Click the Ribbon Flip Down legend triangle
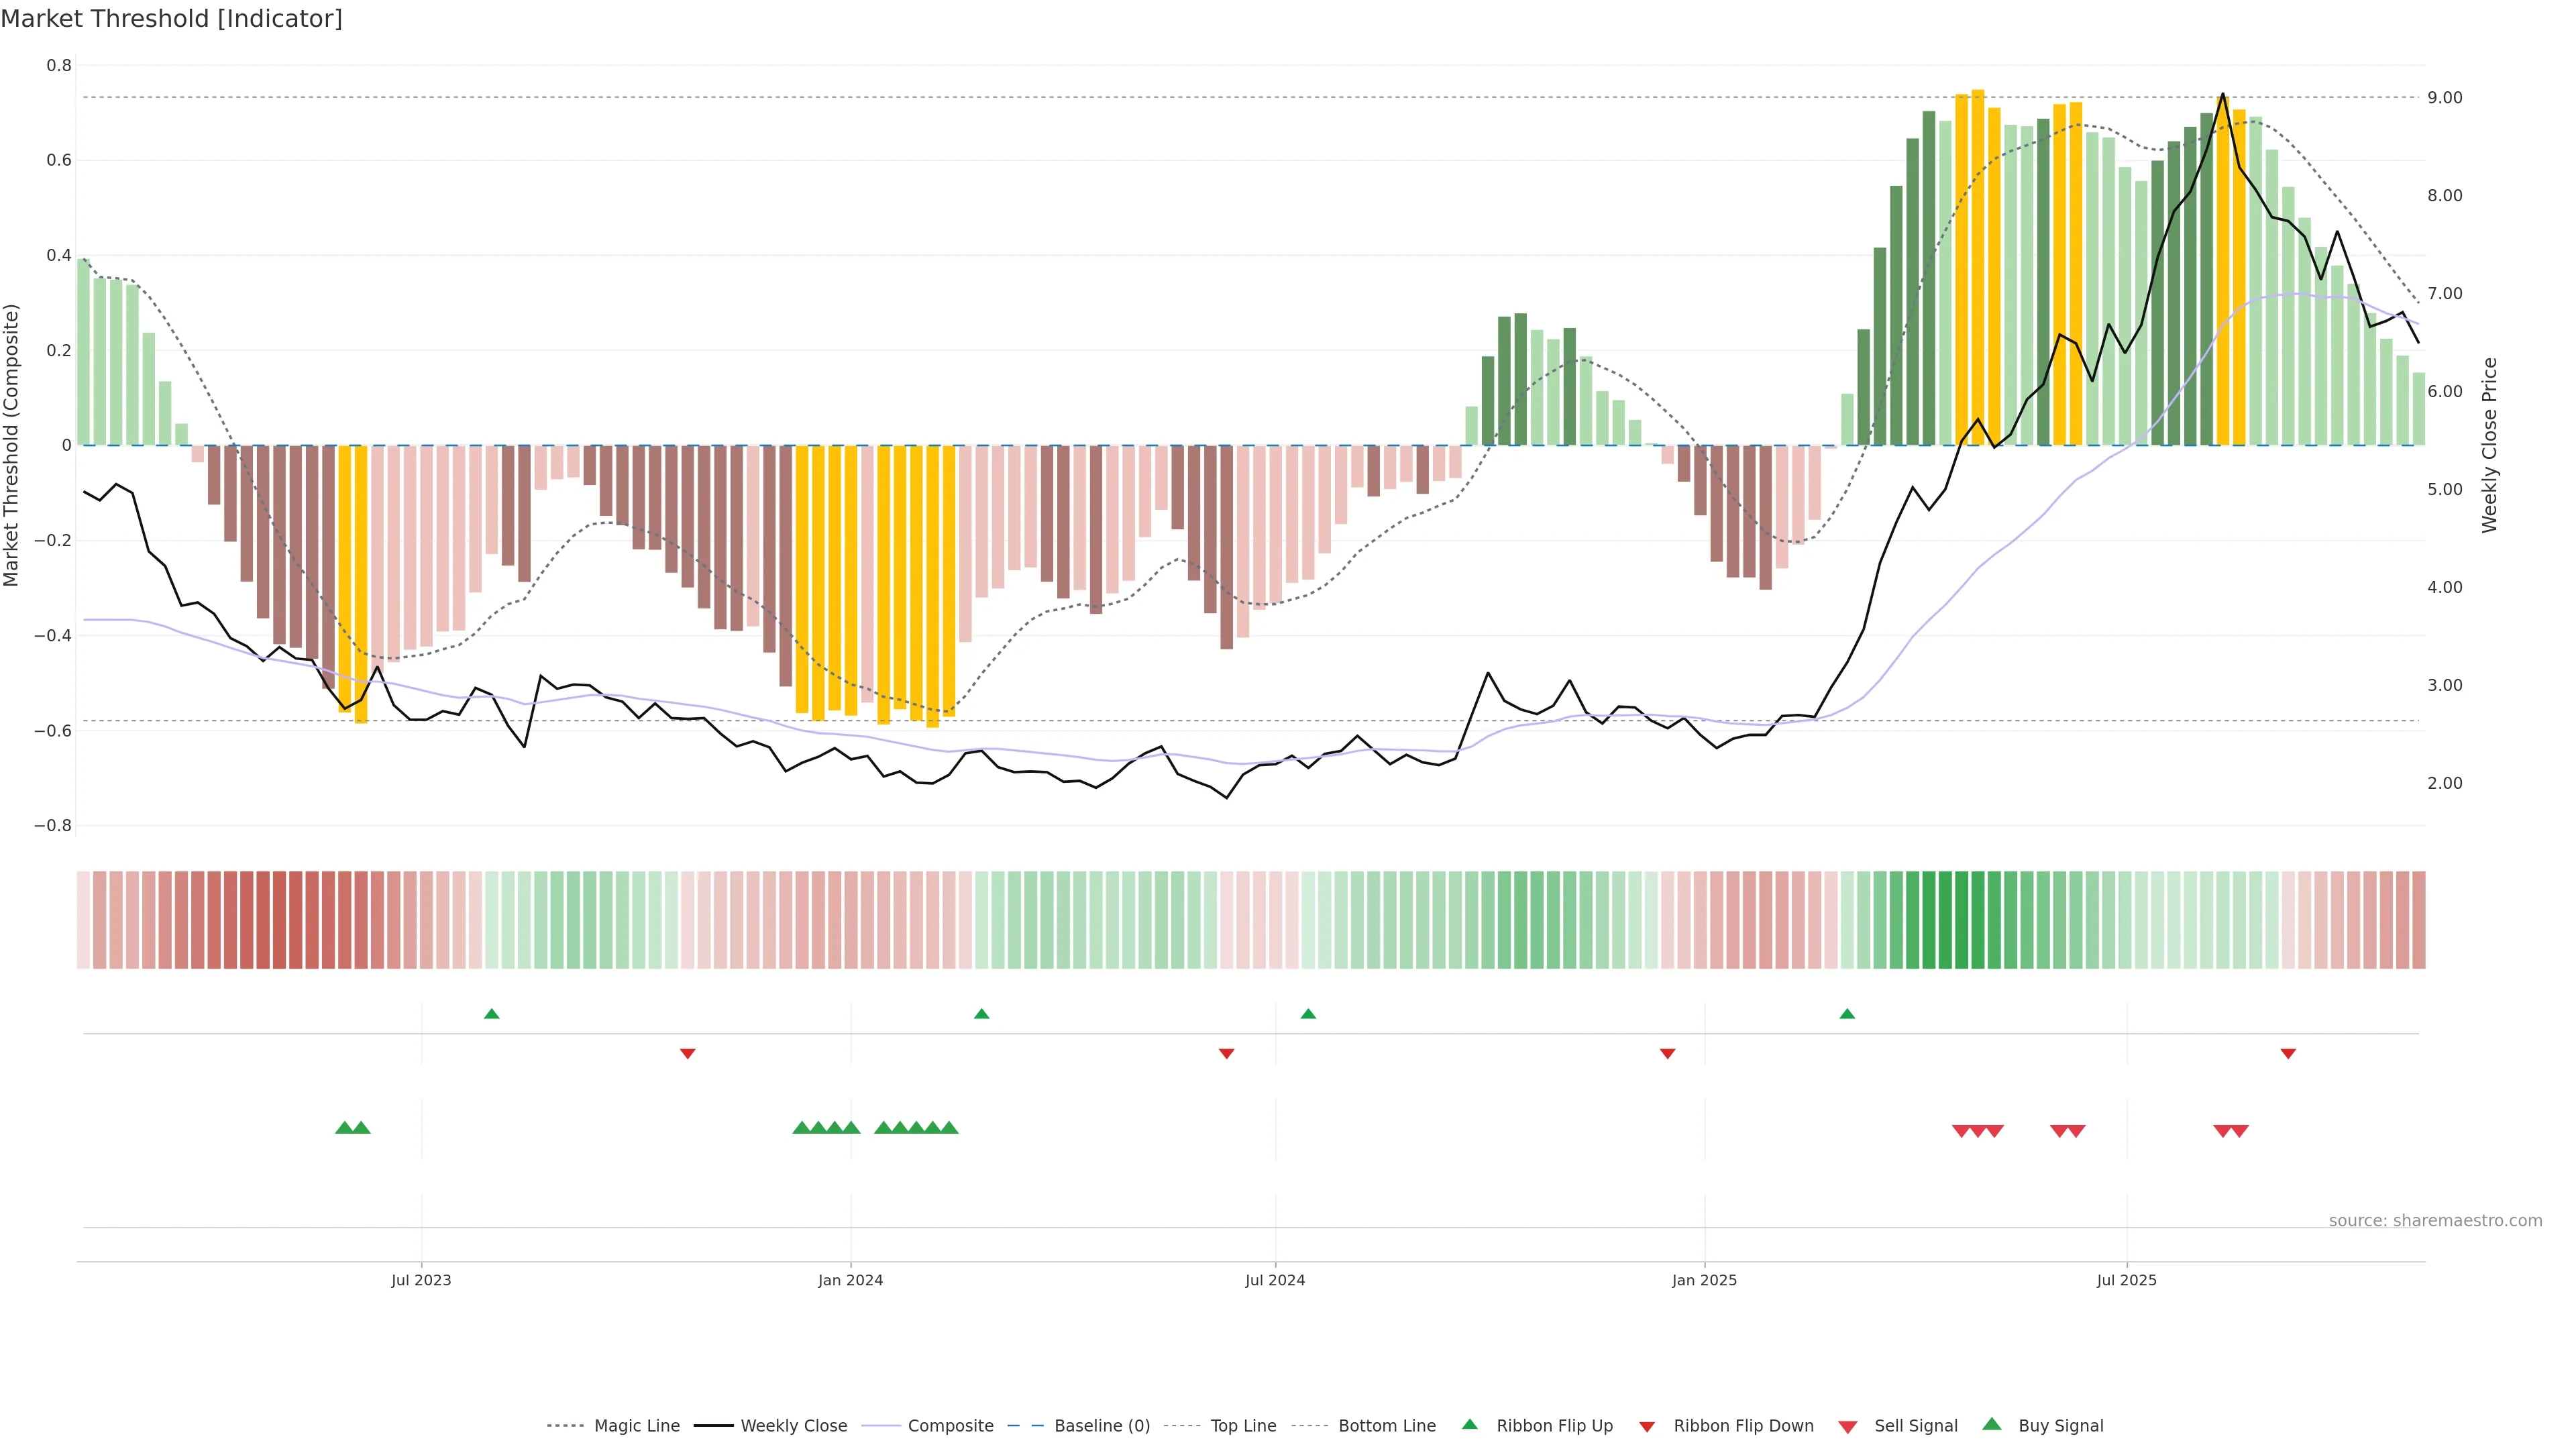Screen dimensions: 2576x1449 point(1647,1426)
